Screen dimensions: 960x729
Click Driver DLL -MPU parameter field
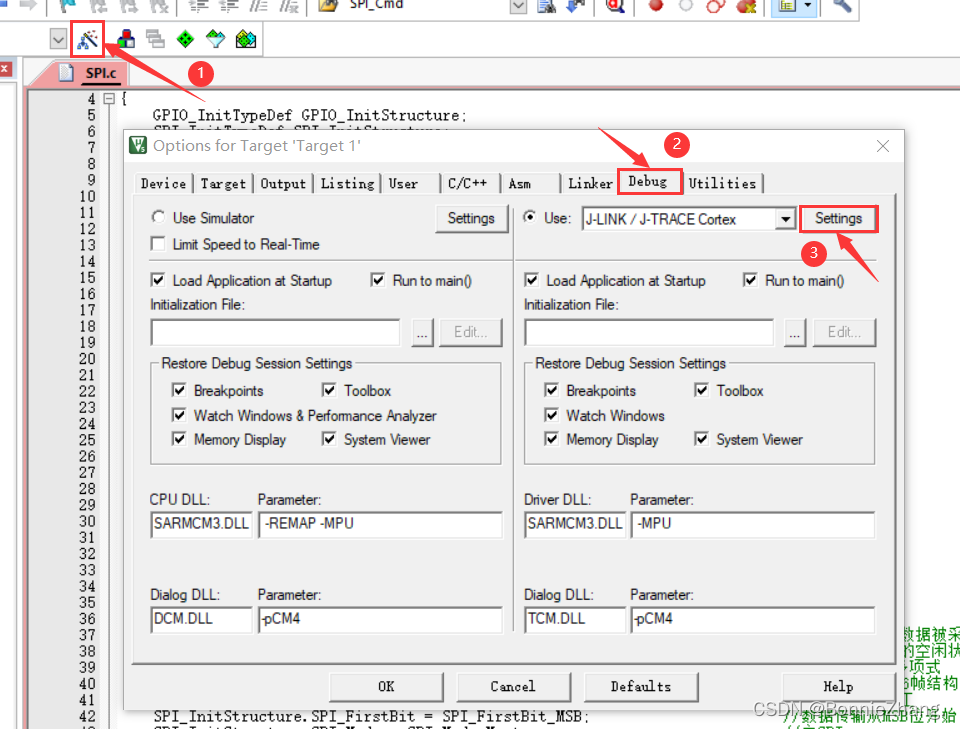click(x=753, y=525)
